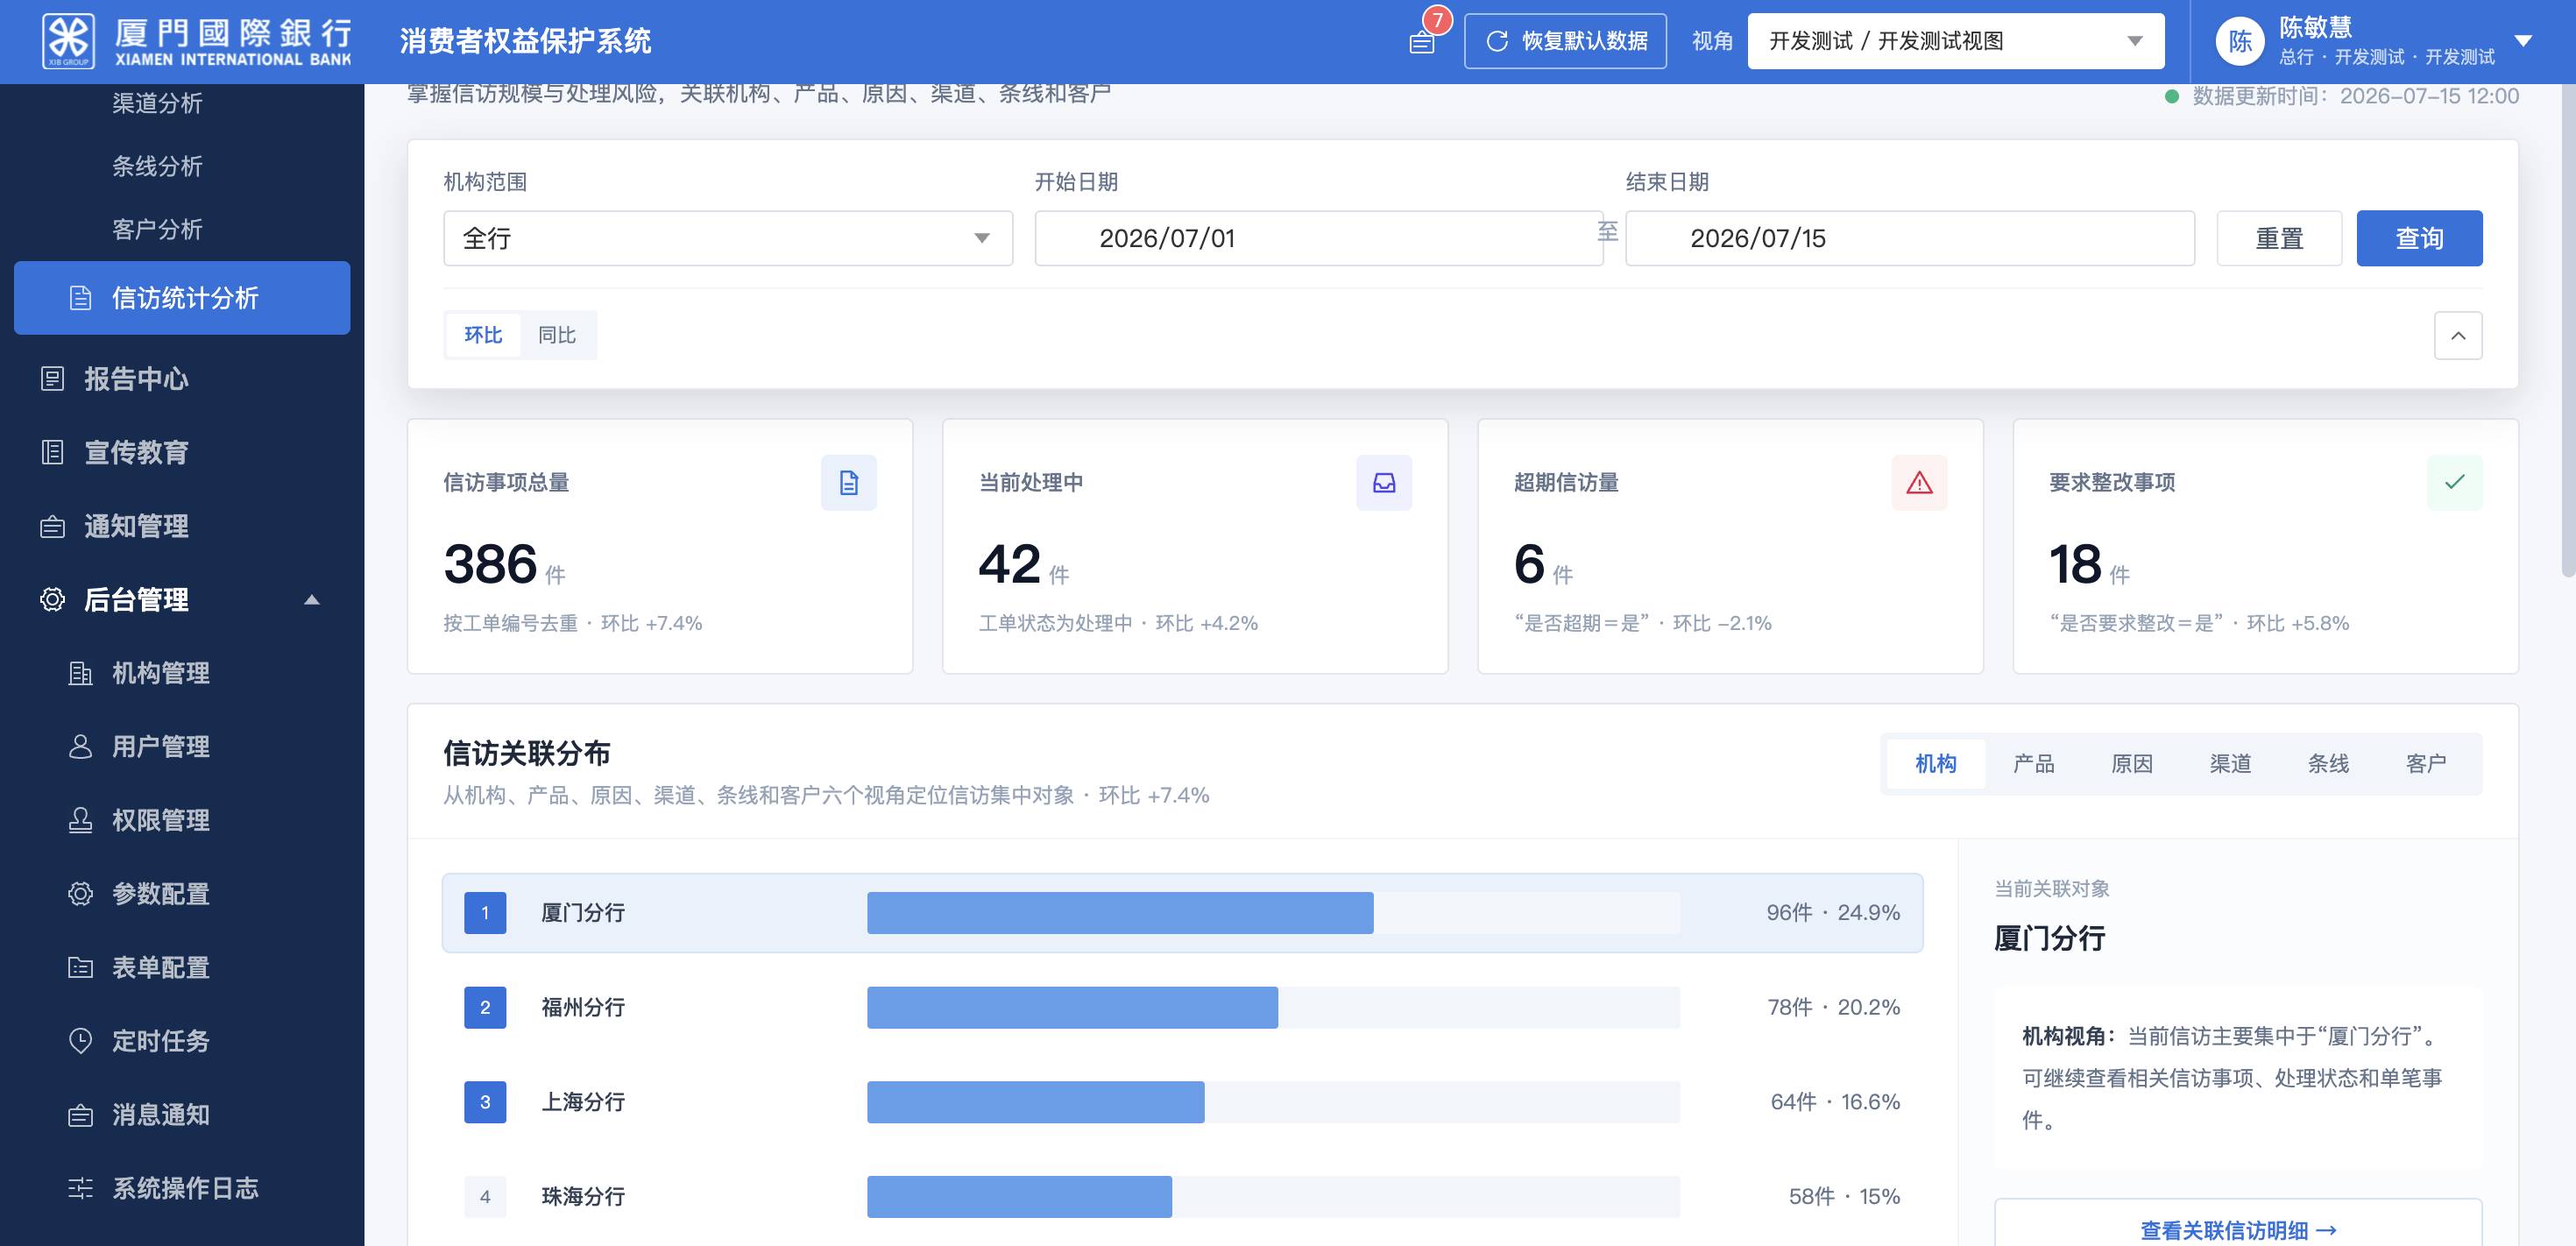Open 客户分析 in the sidebar
The width and height of the screenshot is (2576, 1246).
(157, 229)
